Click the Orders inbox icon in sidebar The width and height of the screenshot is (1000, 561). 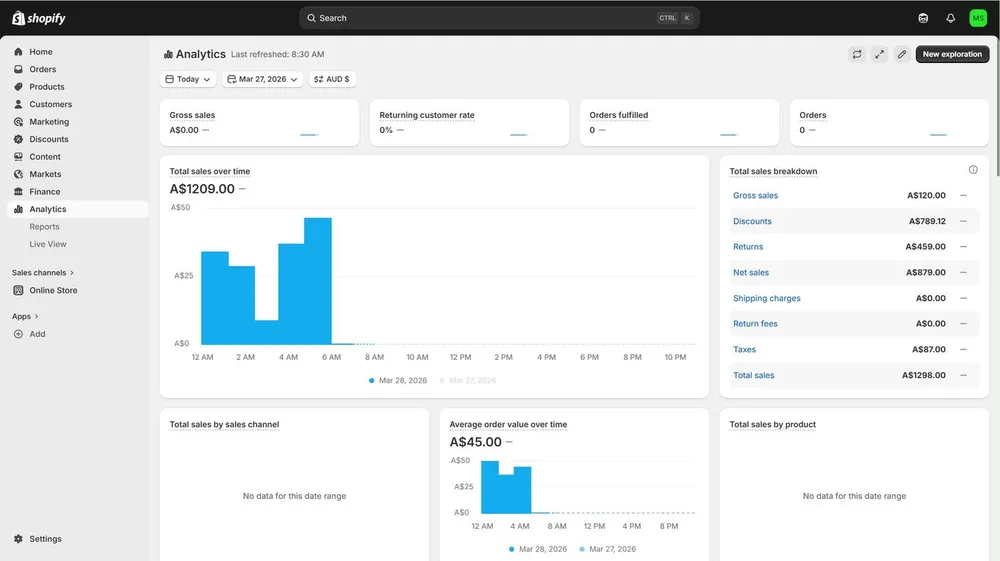pyautogui.click(x=18, y=69)
